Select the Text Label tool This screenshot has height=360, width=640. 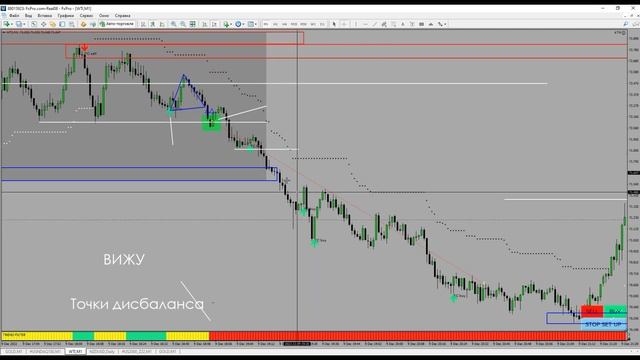pos(412,24)
